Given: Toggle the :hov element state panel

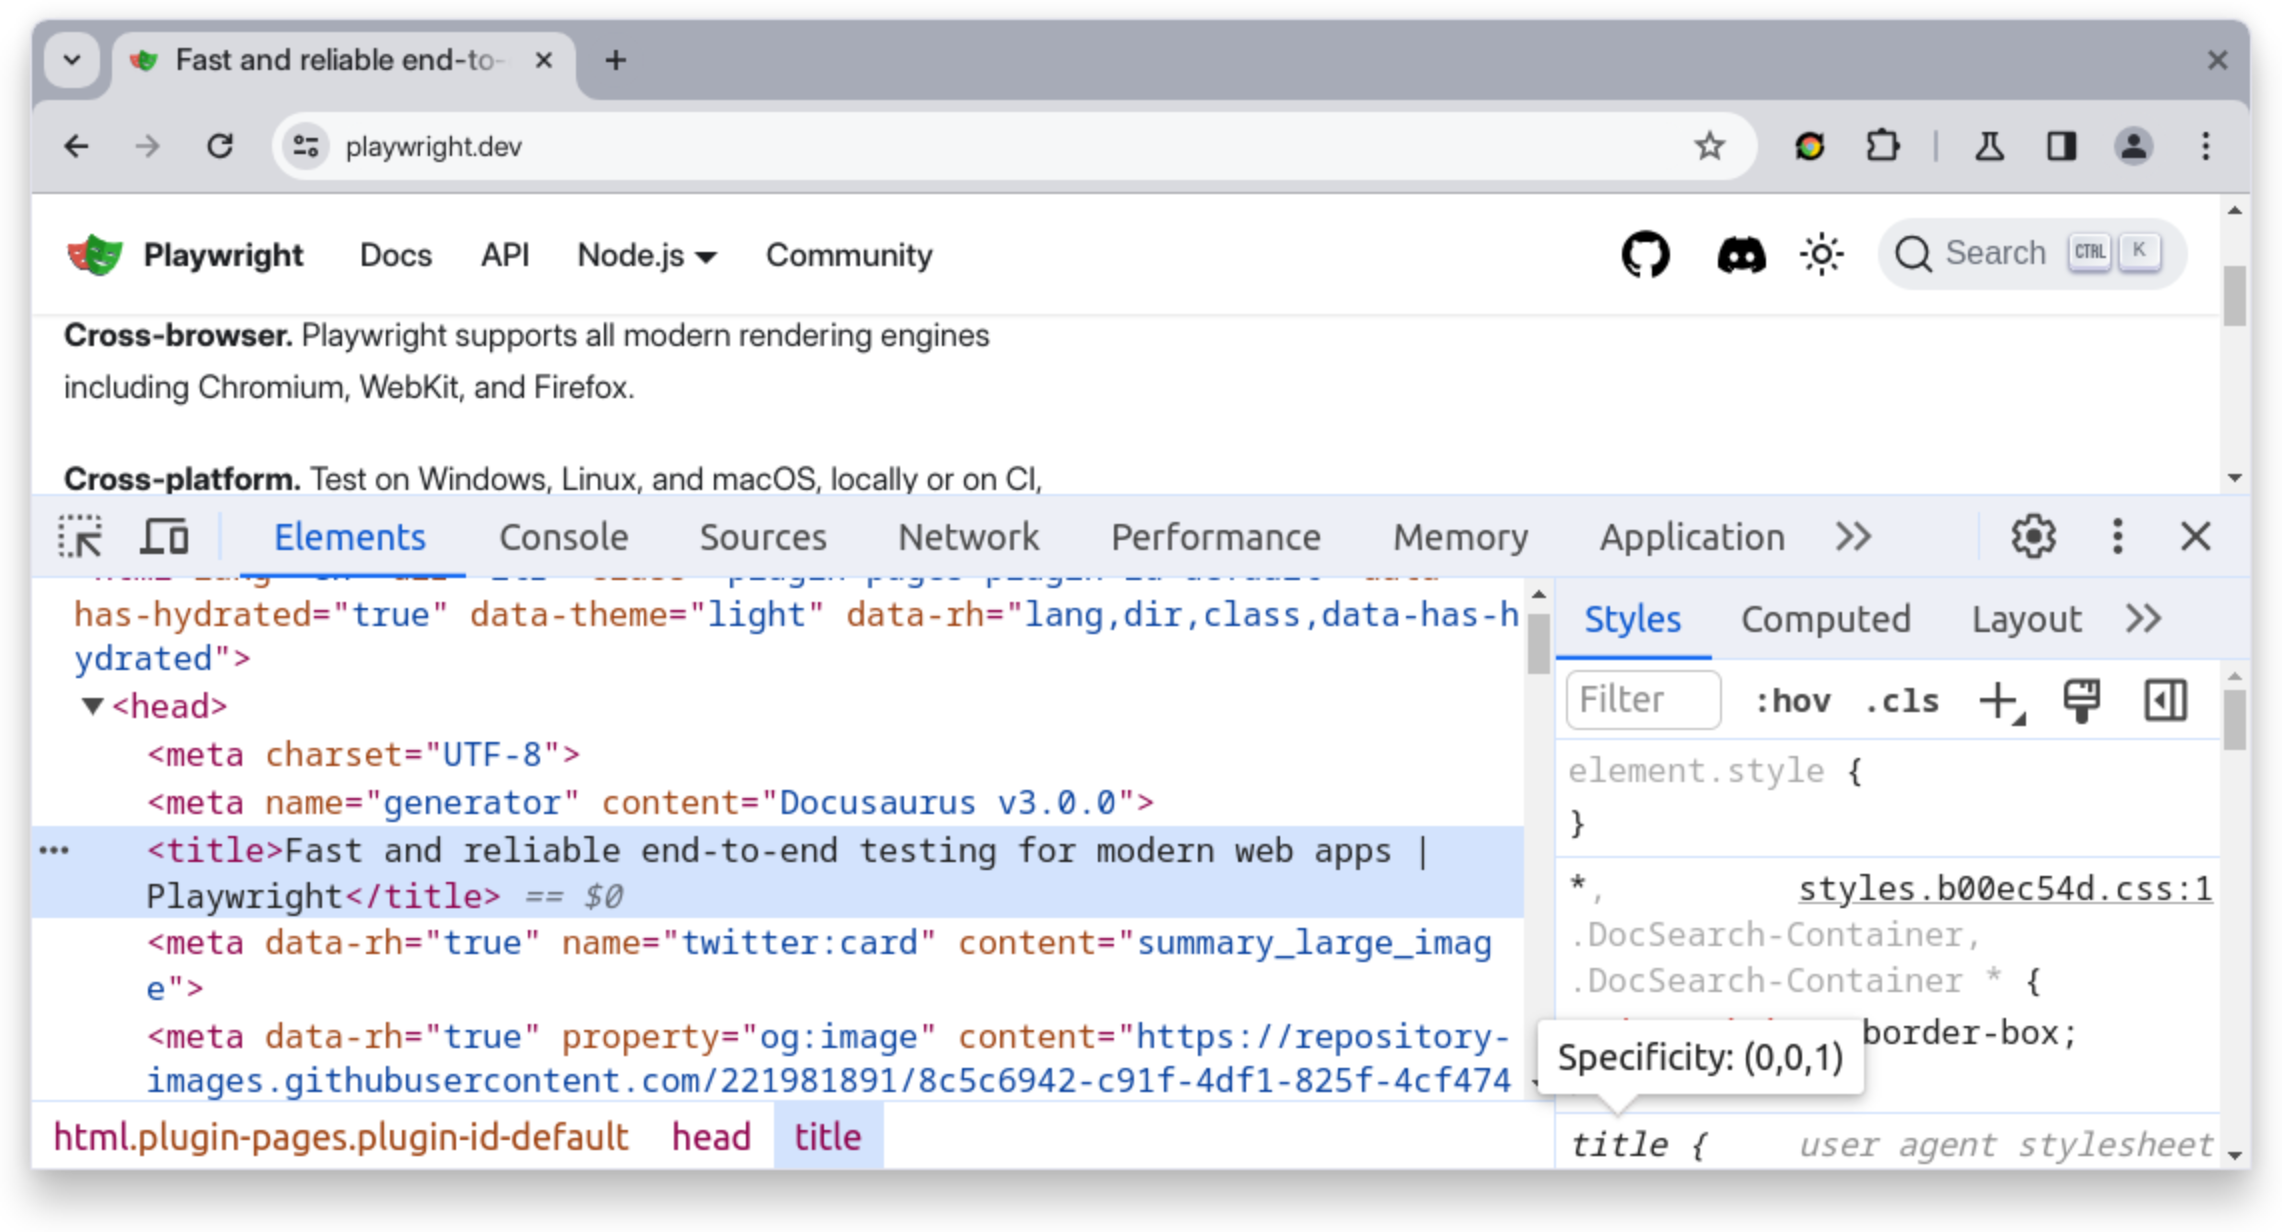Looking at the screenshot, I should (x=1793, y=700).
